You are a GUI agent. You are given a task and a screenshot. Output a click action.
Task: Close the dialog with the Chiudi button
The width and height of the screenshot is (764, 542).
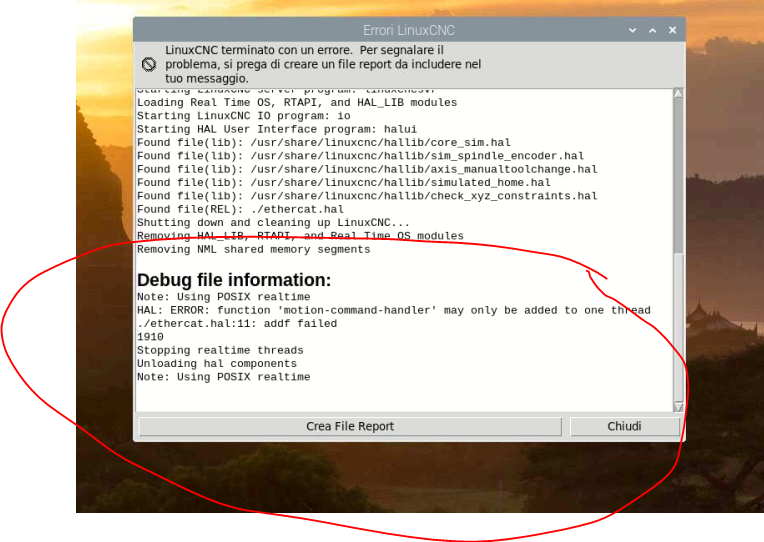click(x=624, y=426)
